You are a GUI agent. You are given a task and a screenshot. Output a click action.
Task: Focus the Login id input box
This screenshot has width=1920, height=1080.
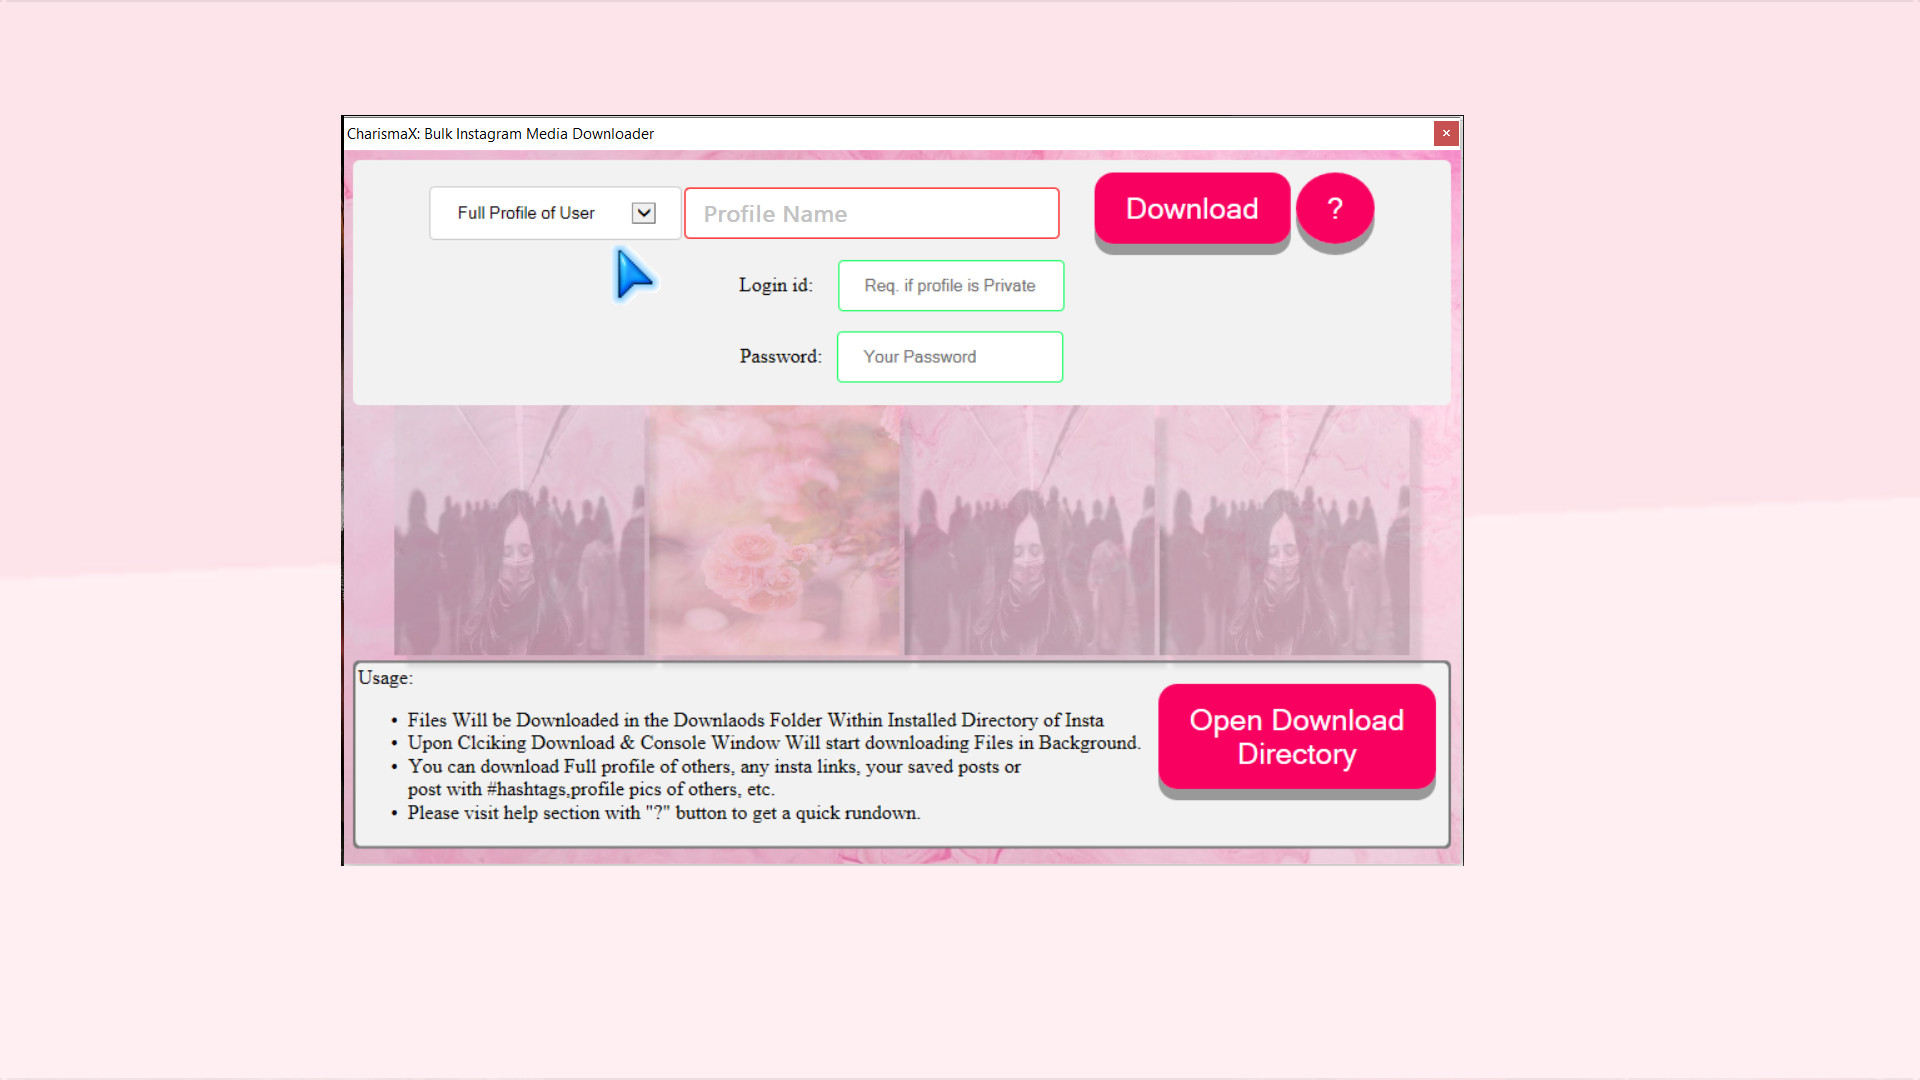click(949, 285)
